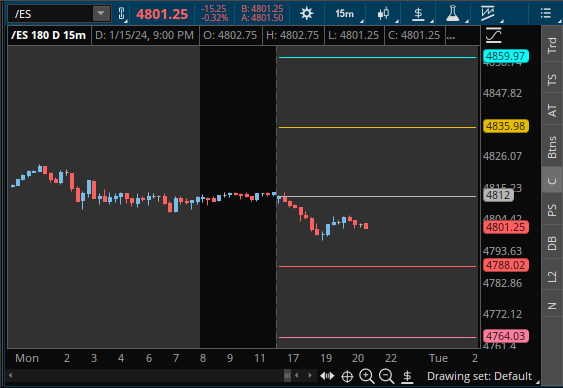Click the O: 4802.75 open value

[230, 35]
